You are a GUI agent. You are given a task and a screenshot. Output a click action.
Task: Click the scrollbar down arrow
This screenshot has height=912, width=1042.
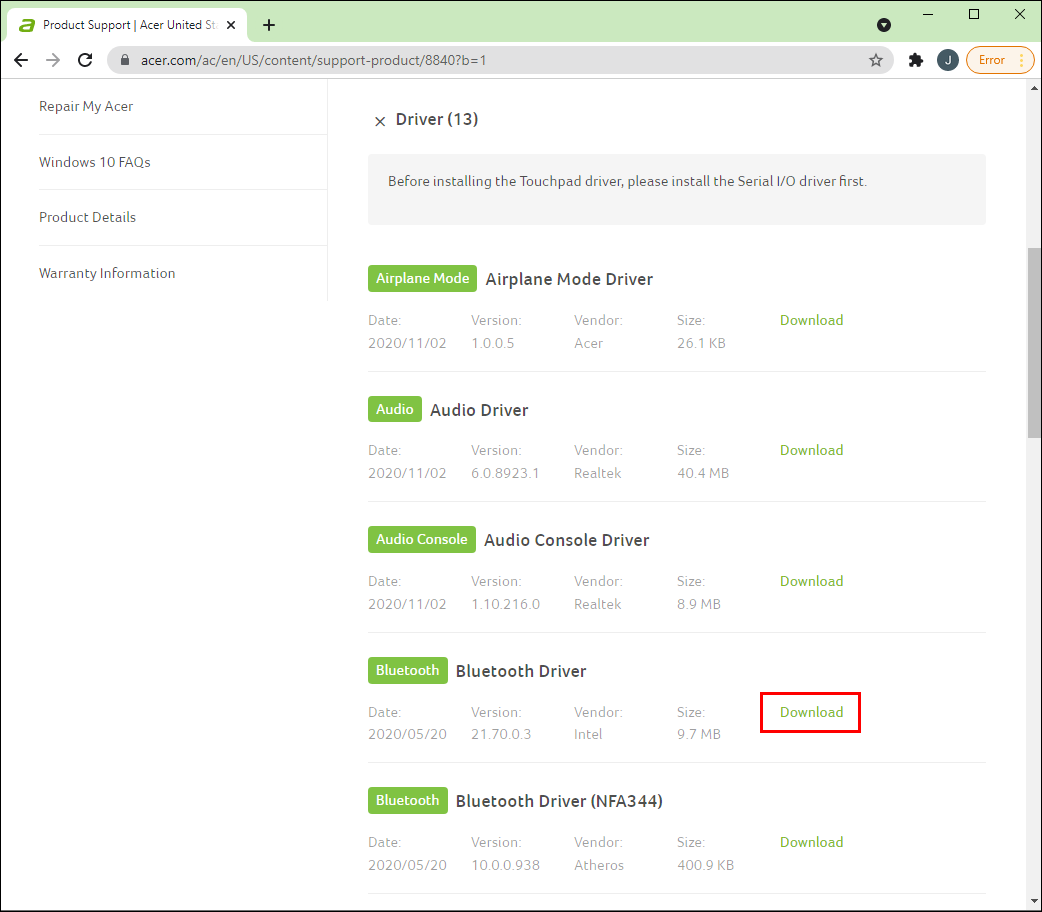pyautogui.click(x=1034, y=903)
